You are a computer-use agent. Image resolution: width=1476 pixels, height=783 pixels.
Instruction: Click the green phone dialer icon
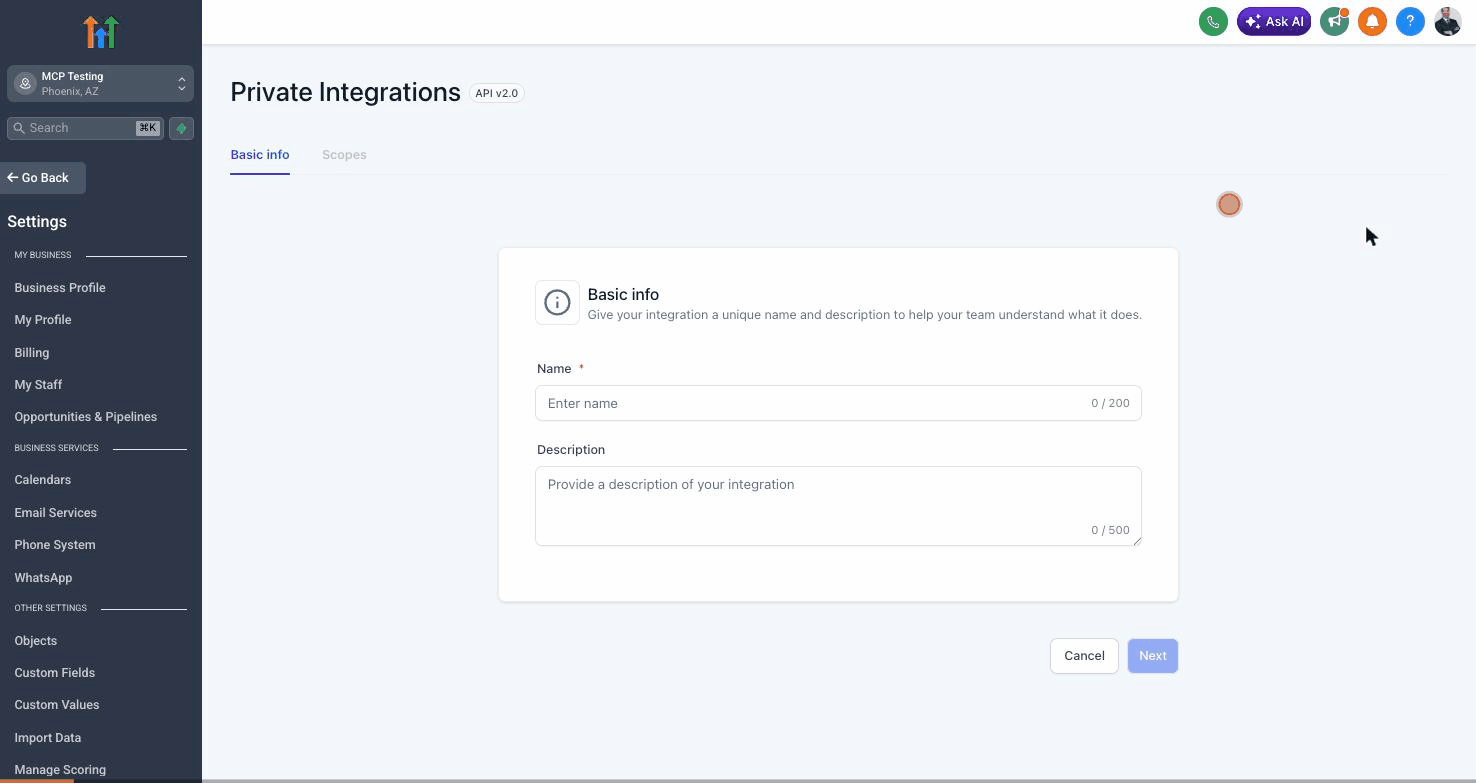click(1213, 21)
